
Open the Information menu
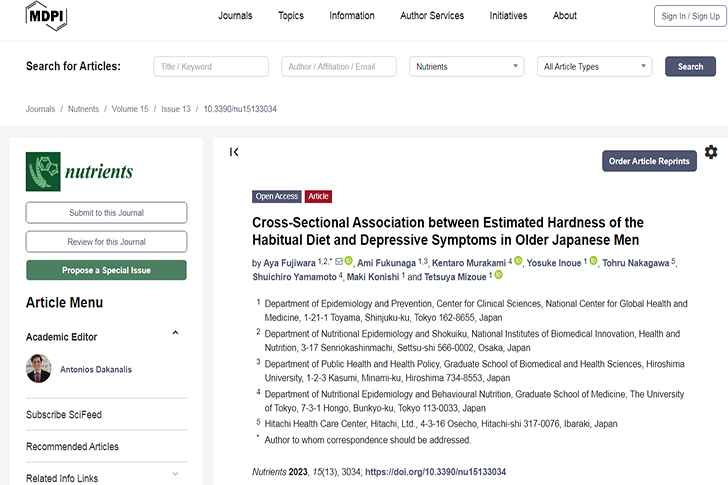[352, 16]
